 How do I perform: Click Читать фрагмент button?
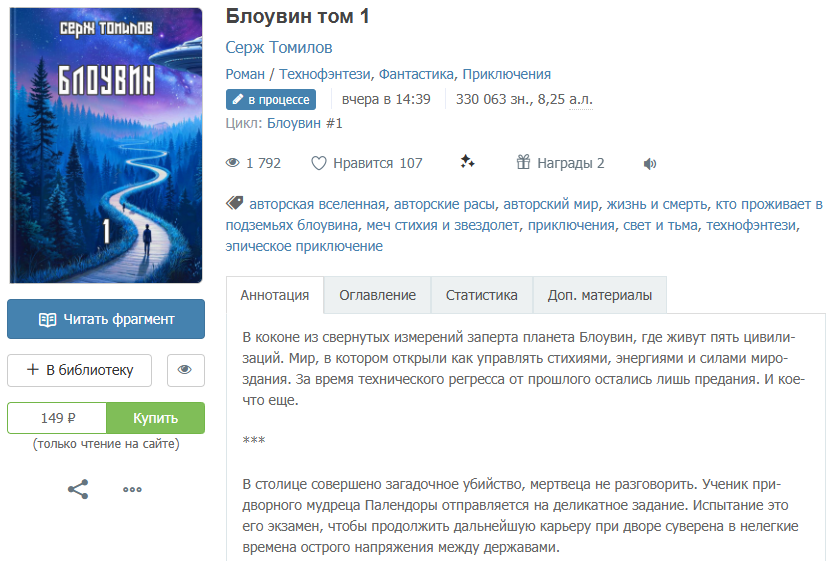coord(106,319)
